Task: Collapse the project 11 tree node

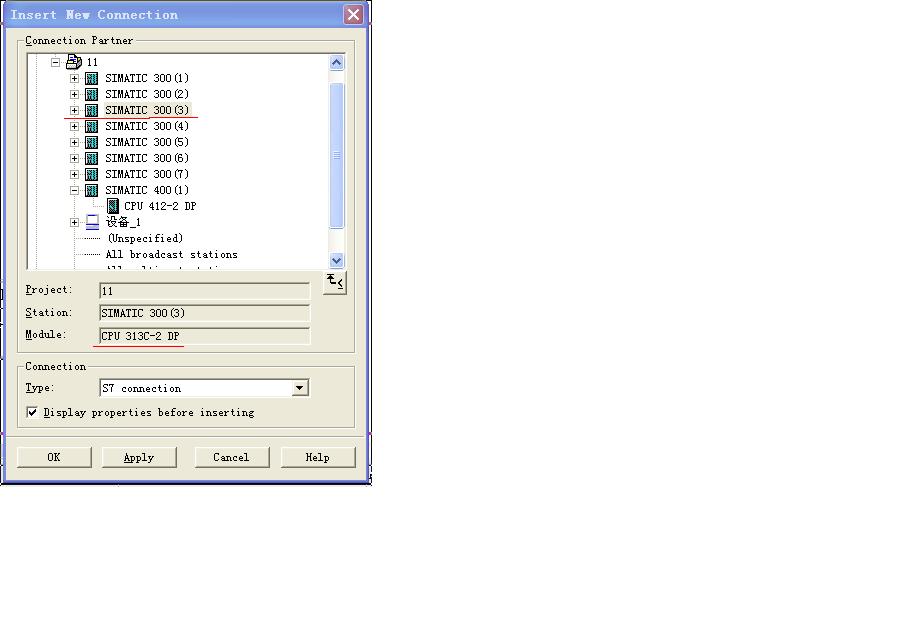Action: tap(56, 62)
